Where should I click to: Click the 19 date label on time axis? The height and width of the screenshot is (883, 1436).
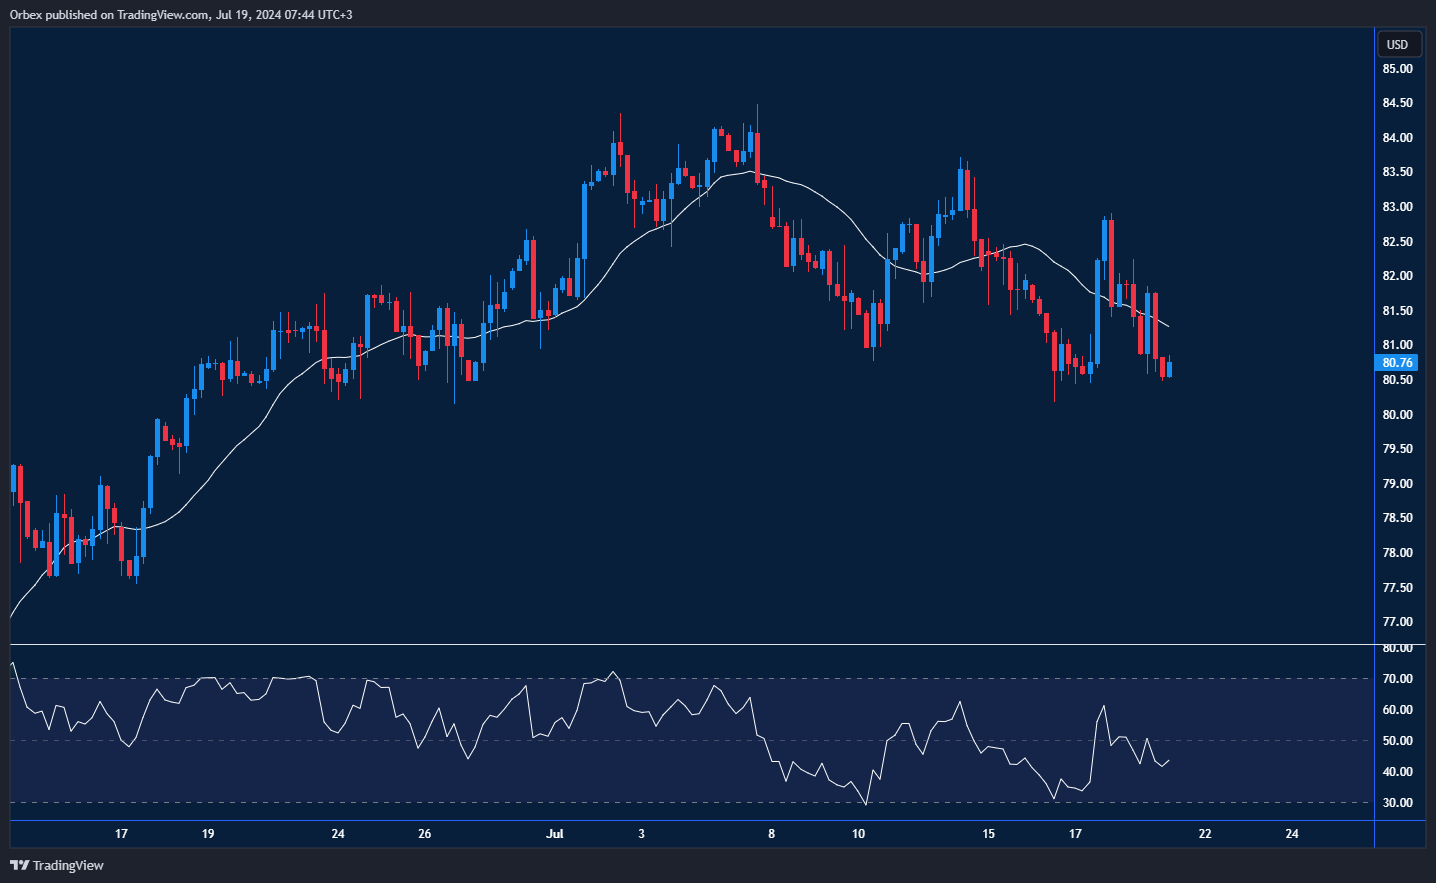point(208,834)
